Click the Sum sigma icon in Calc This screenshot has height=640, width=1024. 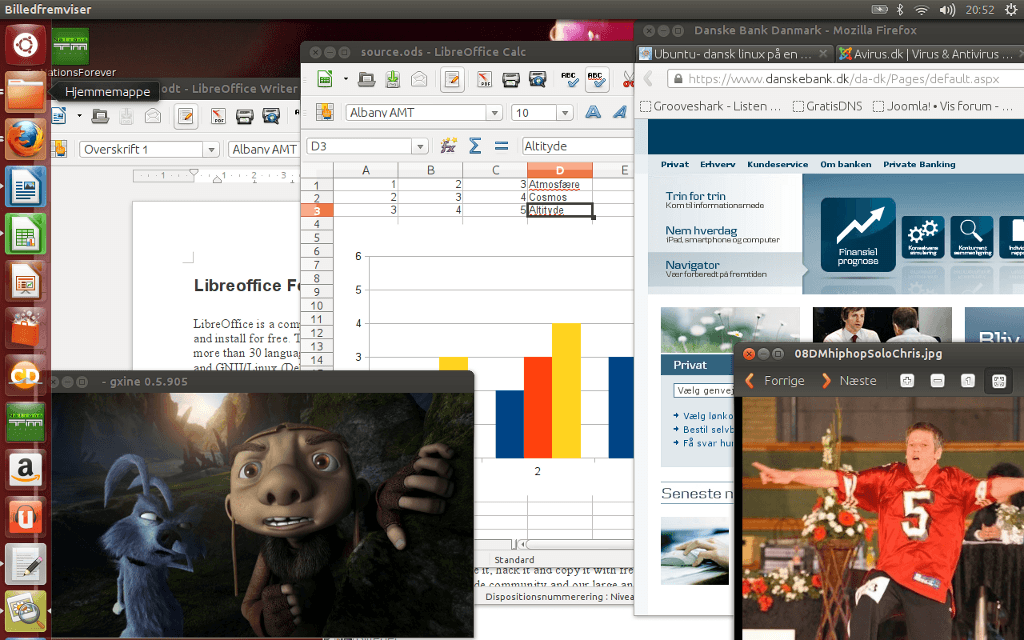click(475, 146)
